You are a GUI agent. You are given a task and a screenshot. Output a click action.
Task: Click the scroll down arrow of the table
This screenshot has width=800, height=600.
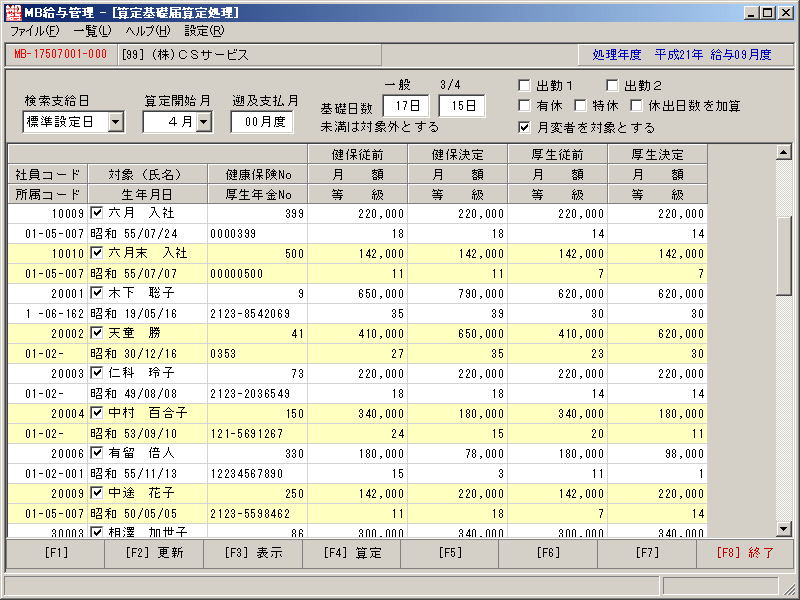(x=784, y=529)
